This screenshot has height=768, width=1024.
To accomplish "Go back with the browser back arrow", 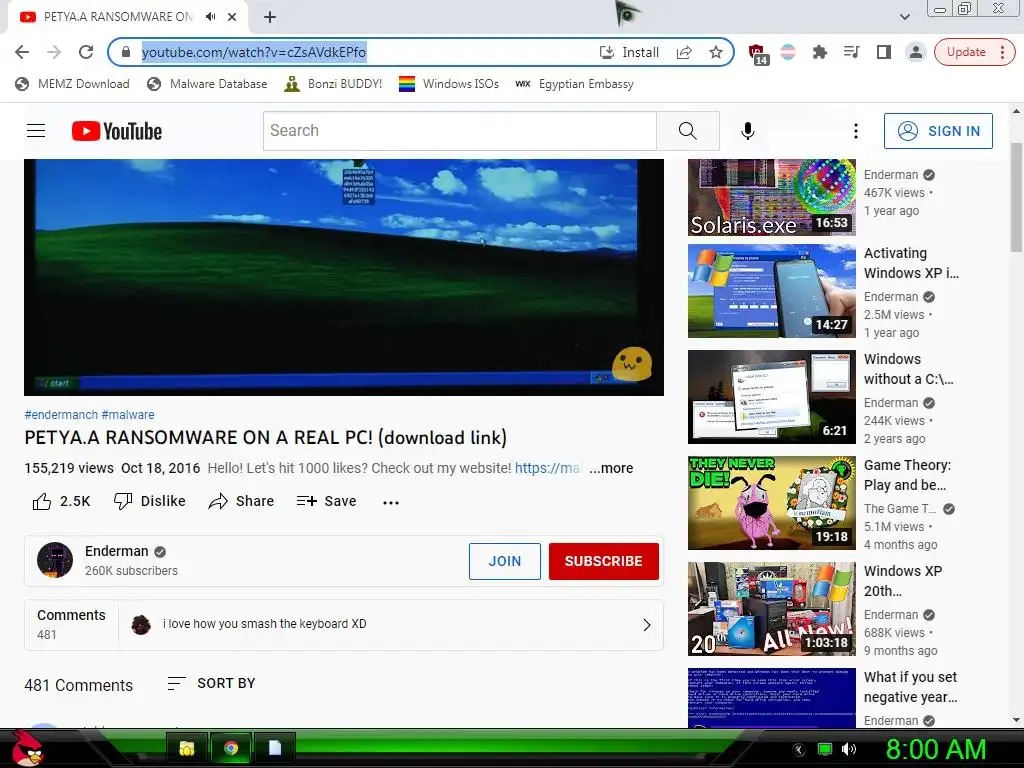I will click(22, 52).
